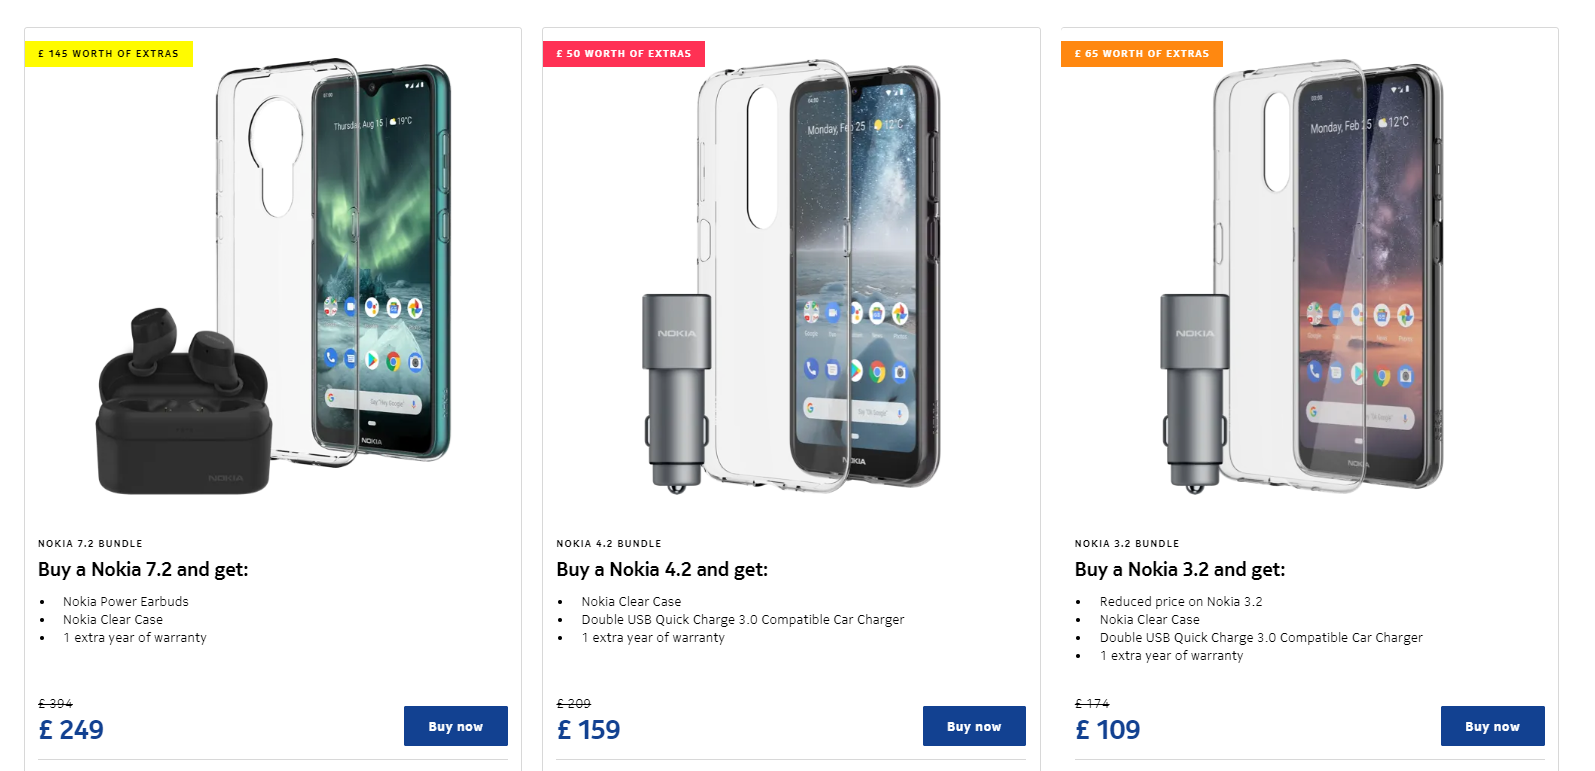Select the 'Buy a Nokia 4.2 and get:' heading
Viewport: 1595px width, 771px height.
click(x=662, y=570)
